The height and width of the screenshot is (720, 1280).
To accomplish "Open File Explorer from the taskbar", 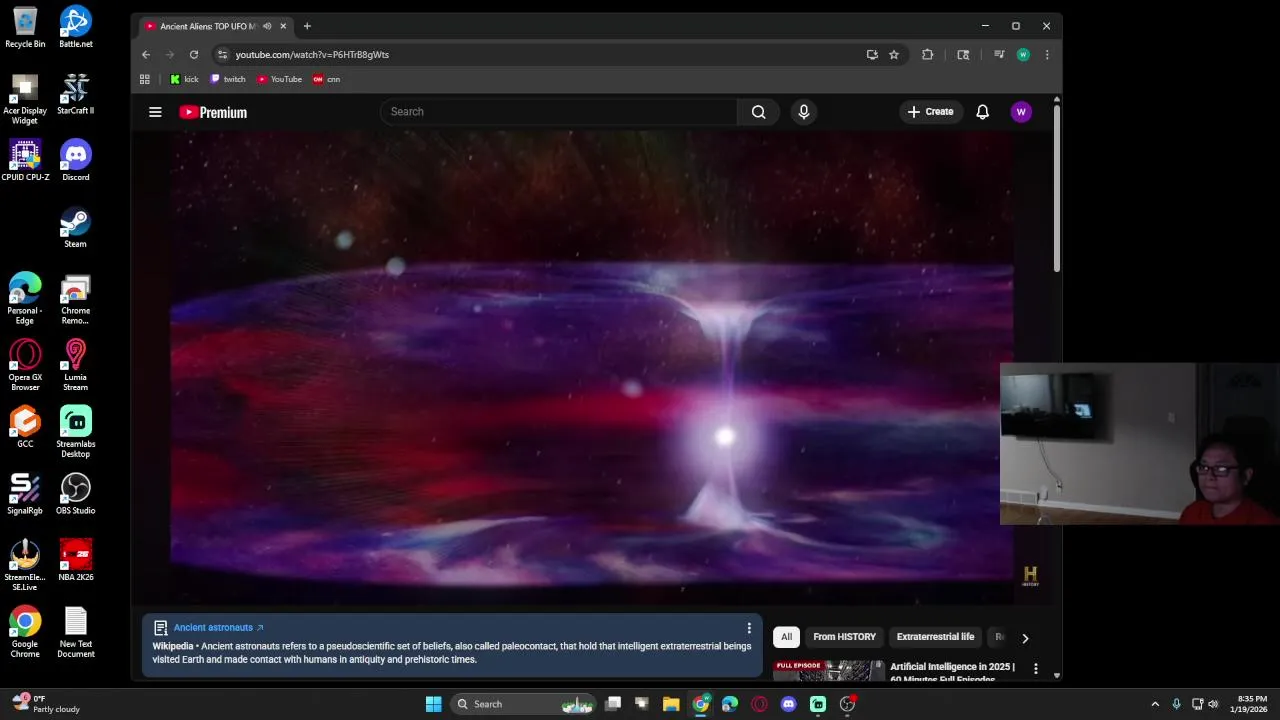I will point(671,704).
